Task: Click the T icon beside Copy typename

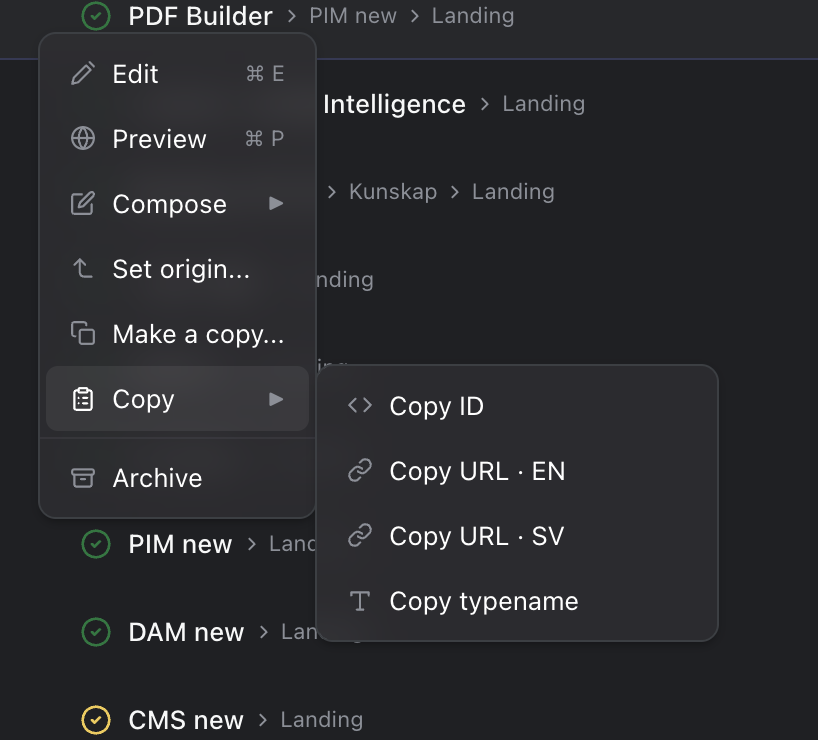Action: (360, 601)
